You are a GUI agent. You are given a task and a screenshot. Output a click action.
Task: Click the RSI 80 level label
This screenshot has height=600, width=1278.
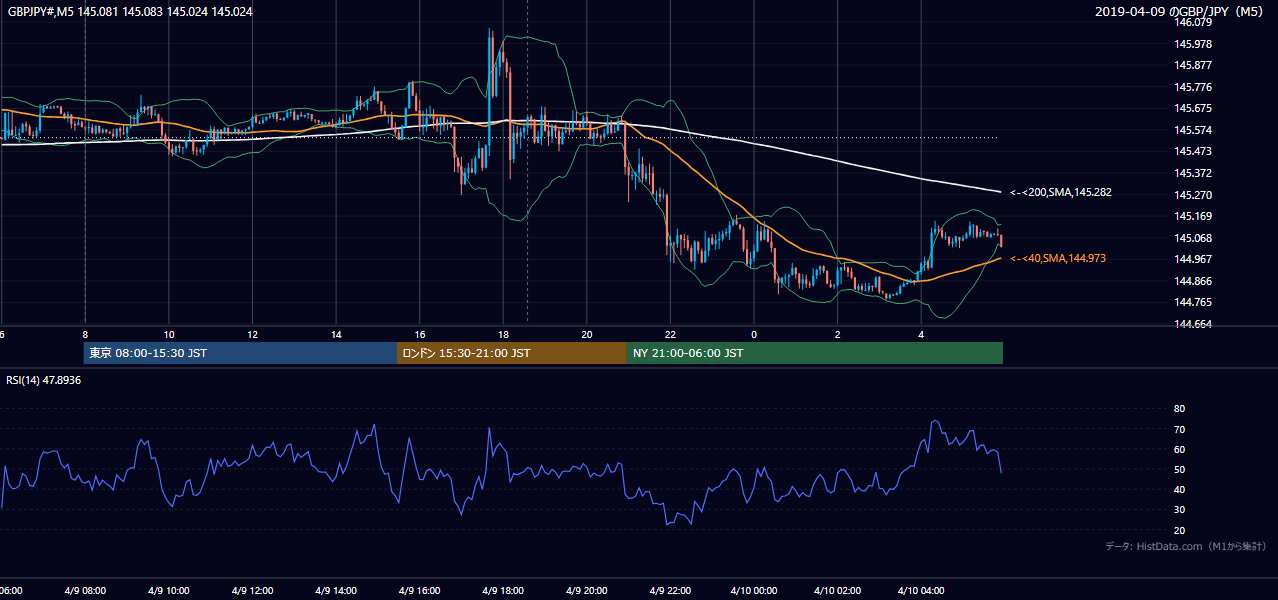tap(1179, 409)
